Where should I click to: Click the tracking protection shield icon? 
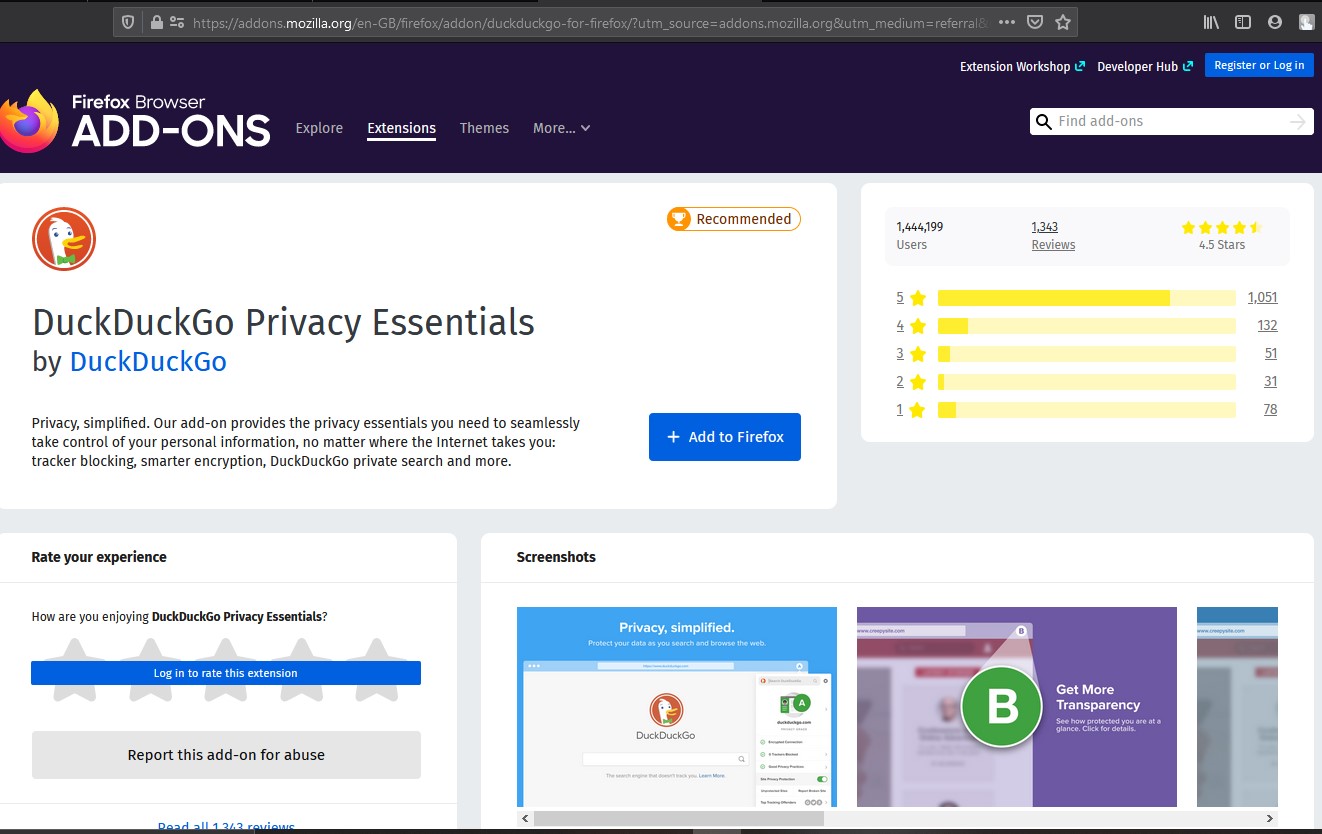pyautogui.click(x=128, y=22)
